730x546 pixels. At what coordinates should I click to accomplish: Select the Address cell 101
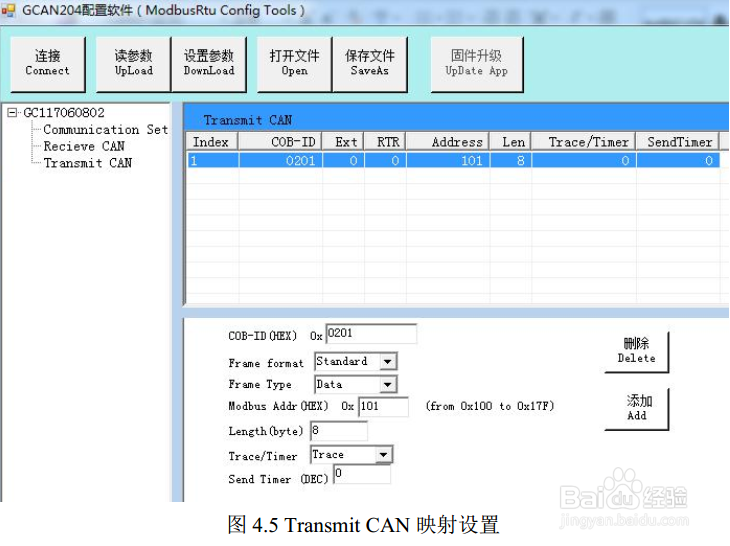coord(448,161)
